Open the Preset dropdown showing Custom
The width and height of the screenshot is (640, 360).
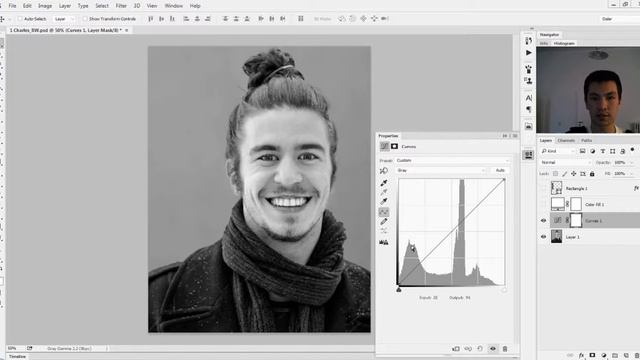(x=452, y=160)
